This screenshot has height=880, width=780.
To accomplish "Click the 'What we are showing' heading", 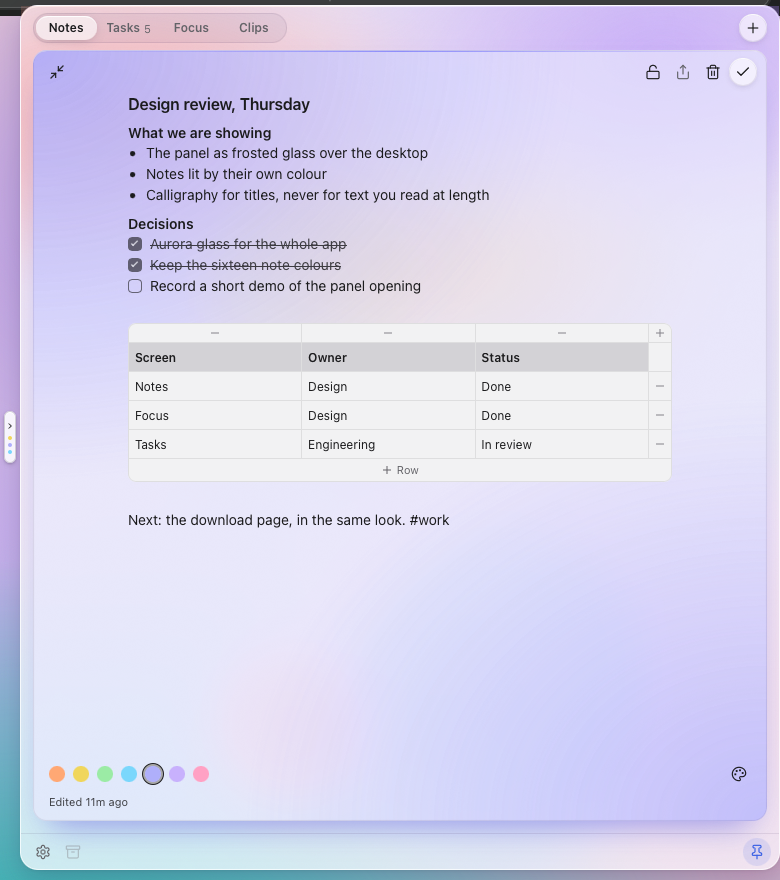I will tap(200, 133).
